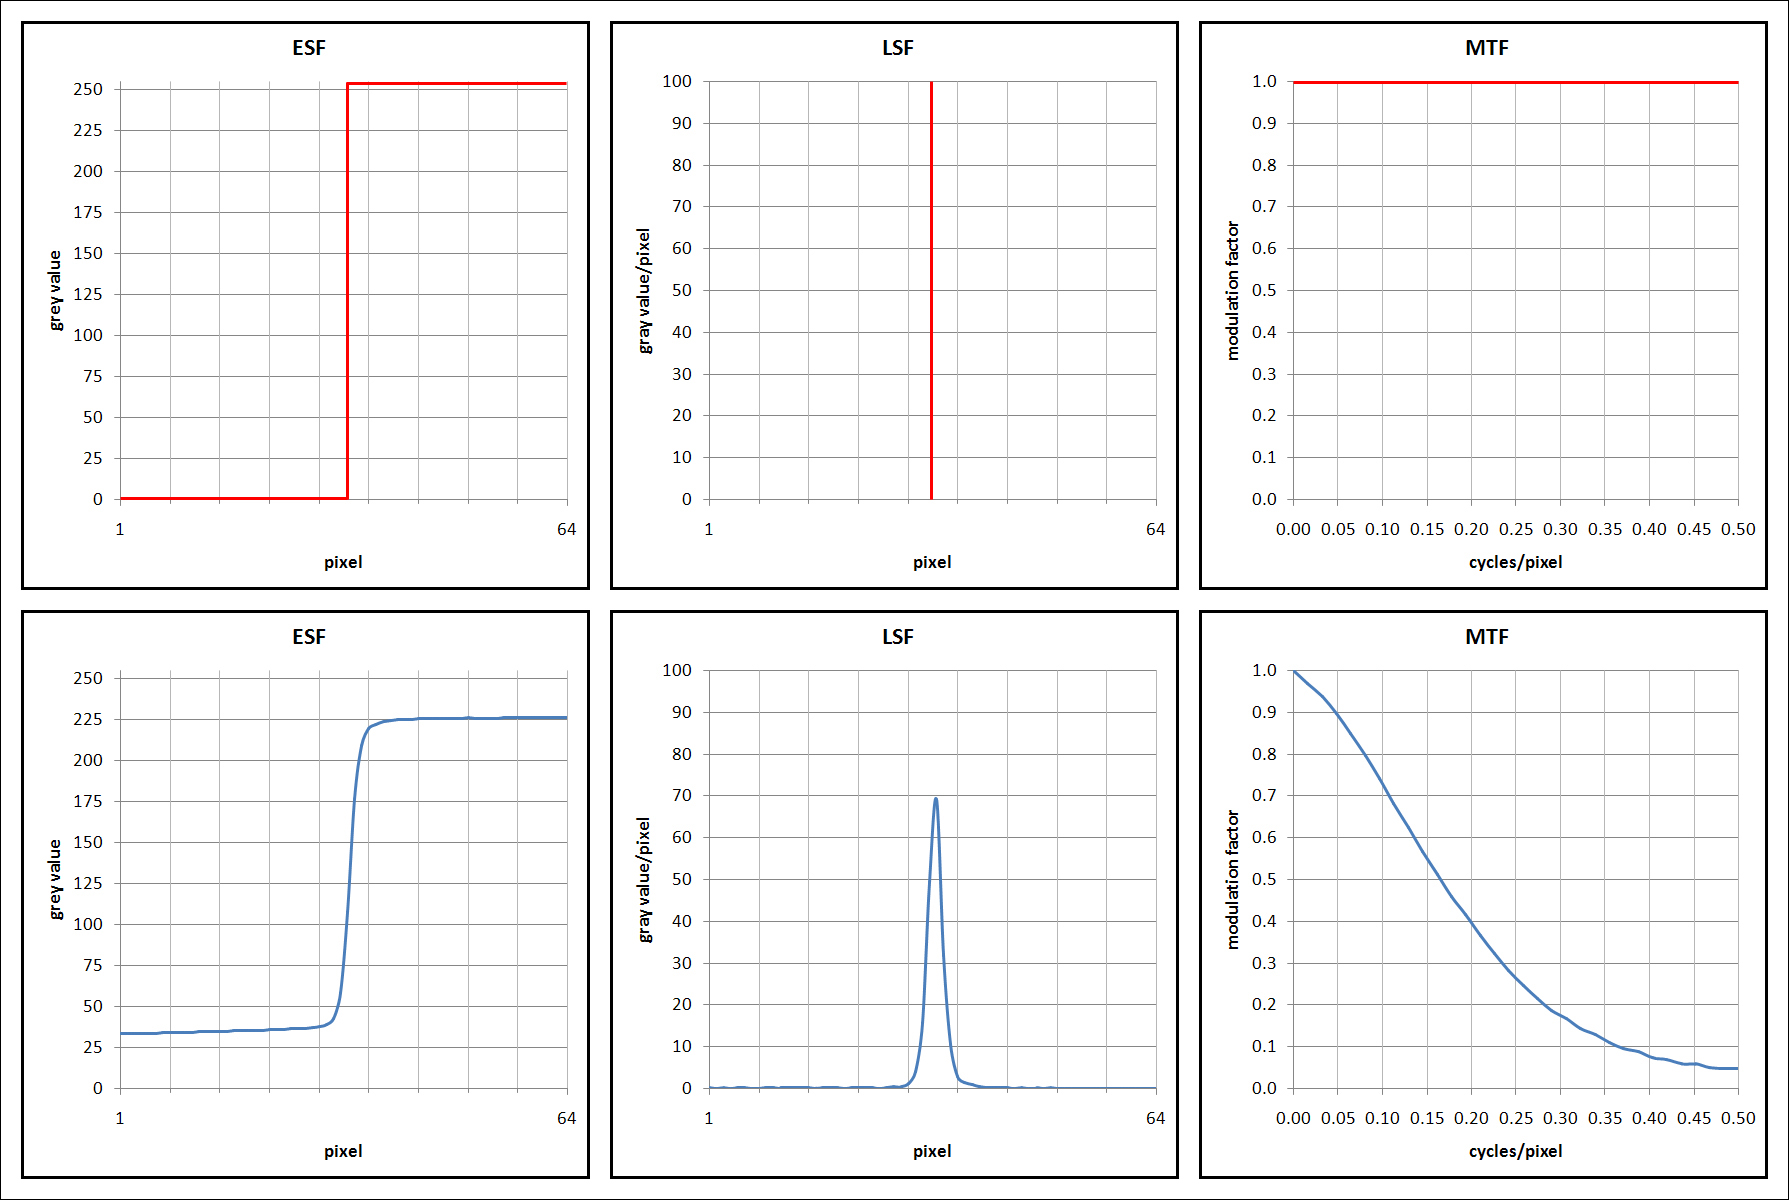
Task: Click the 0.50 tick label on the red MTF chart
Action: tap(1738, 529)
